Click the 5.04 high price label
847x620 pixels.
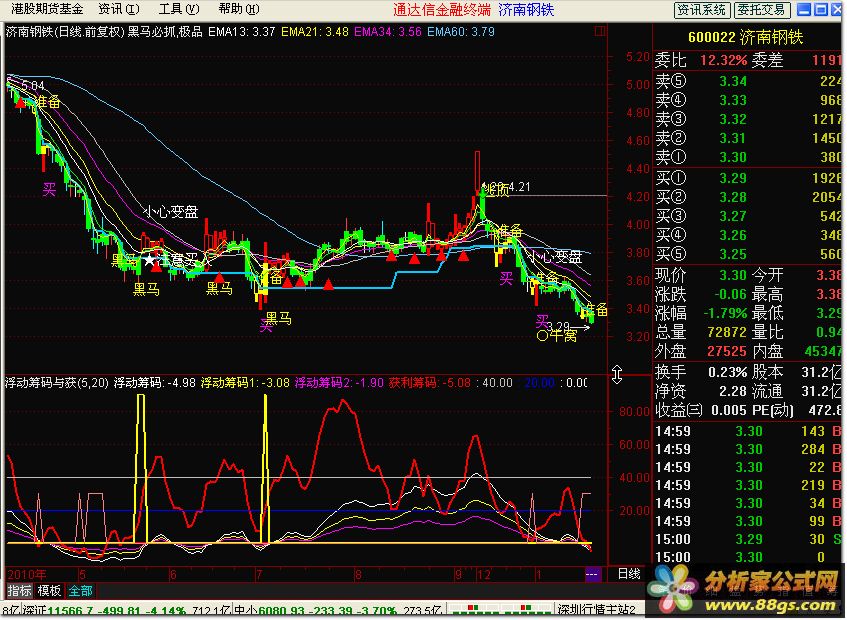pyautogui.click(x=33, y=85)
